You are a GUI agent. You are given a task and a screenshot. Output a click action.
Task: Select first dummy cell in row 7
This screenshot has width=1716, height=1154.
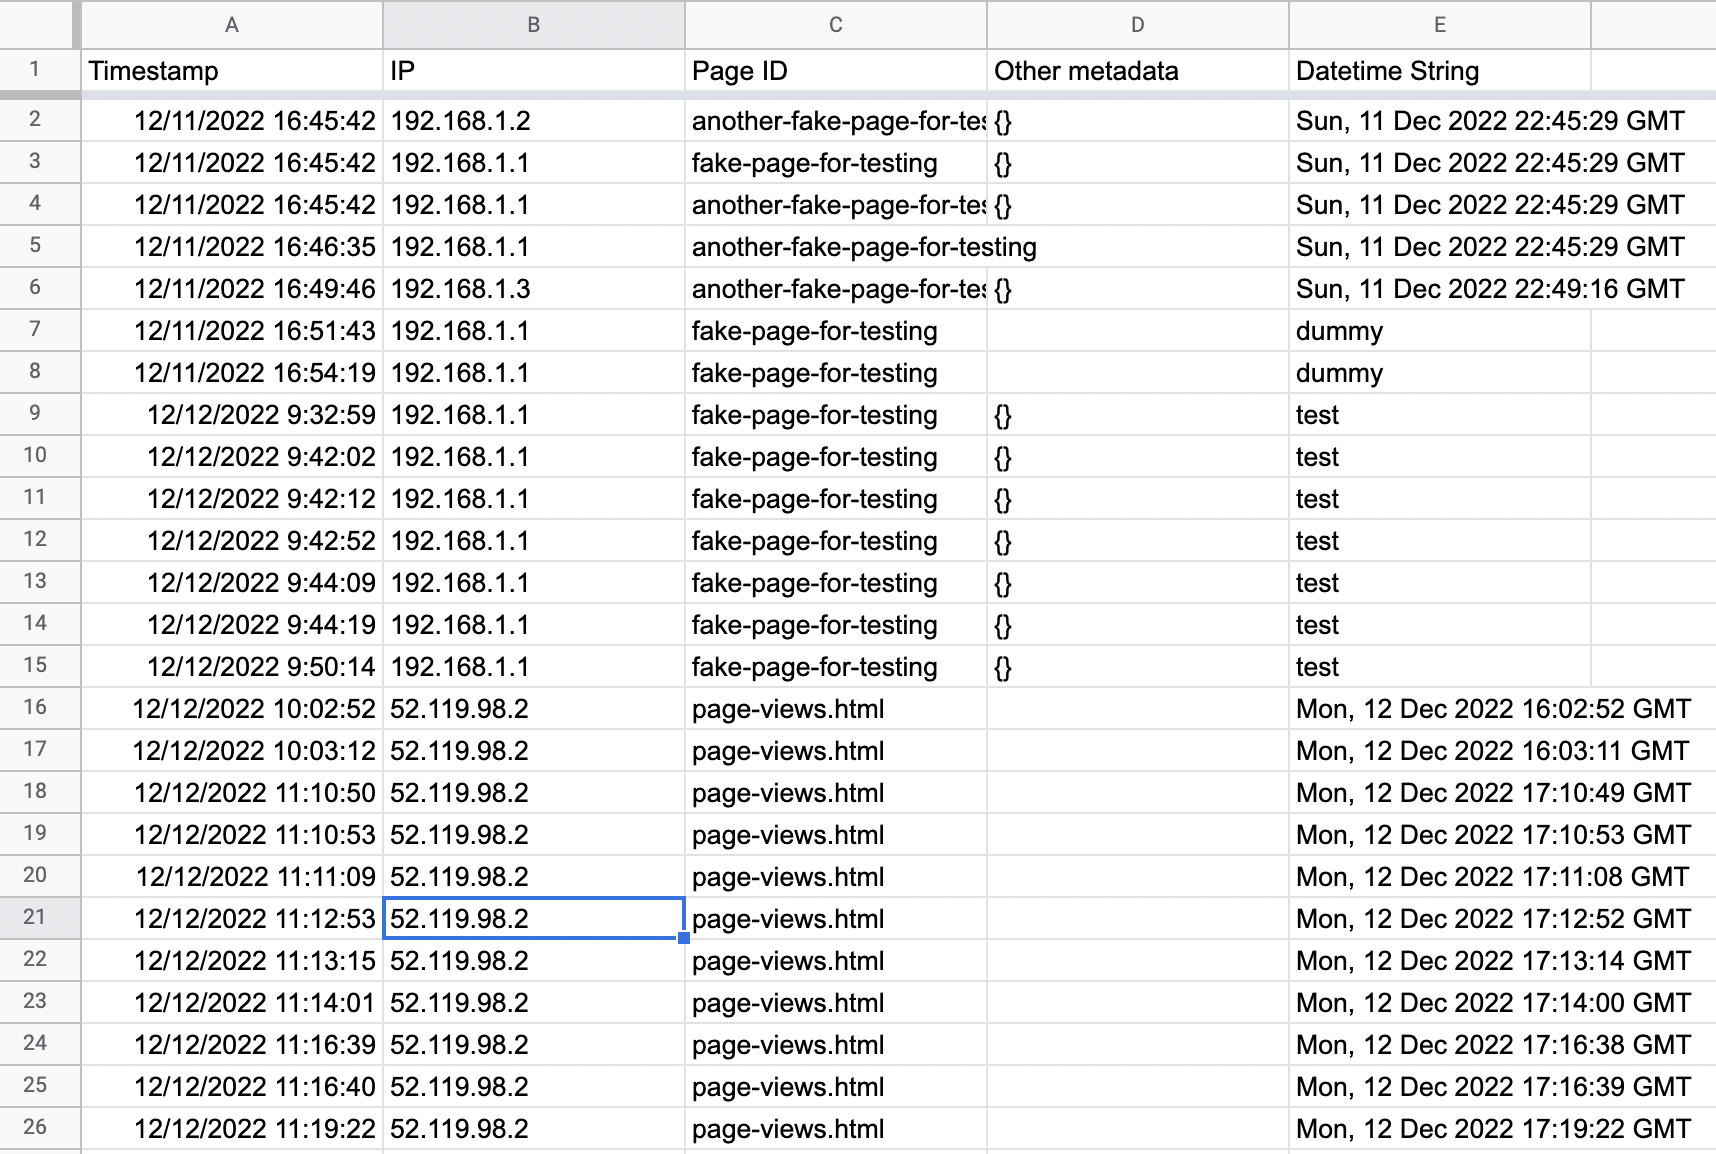(1440, 331)
